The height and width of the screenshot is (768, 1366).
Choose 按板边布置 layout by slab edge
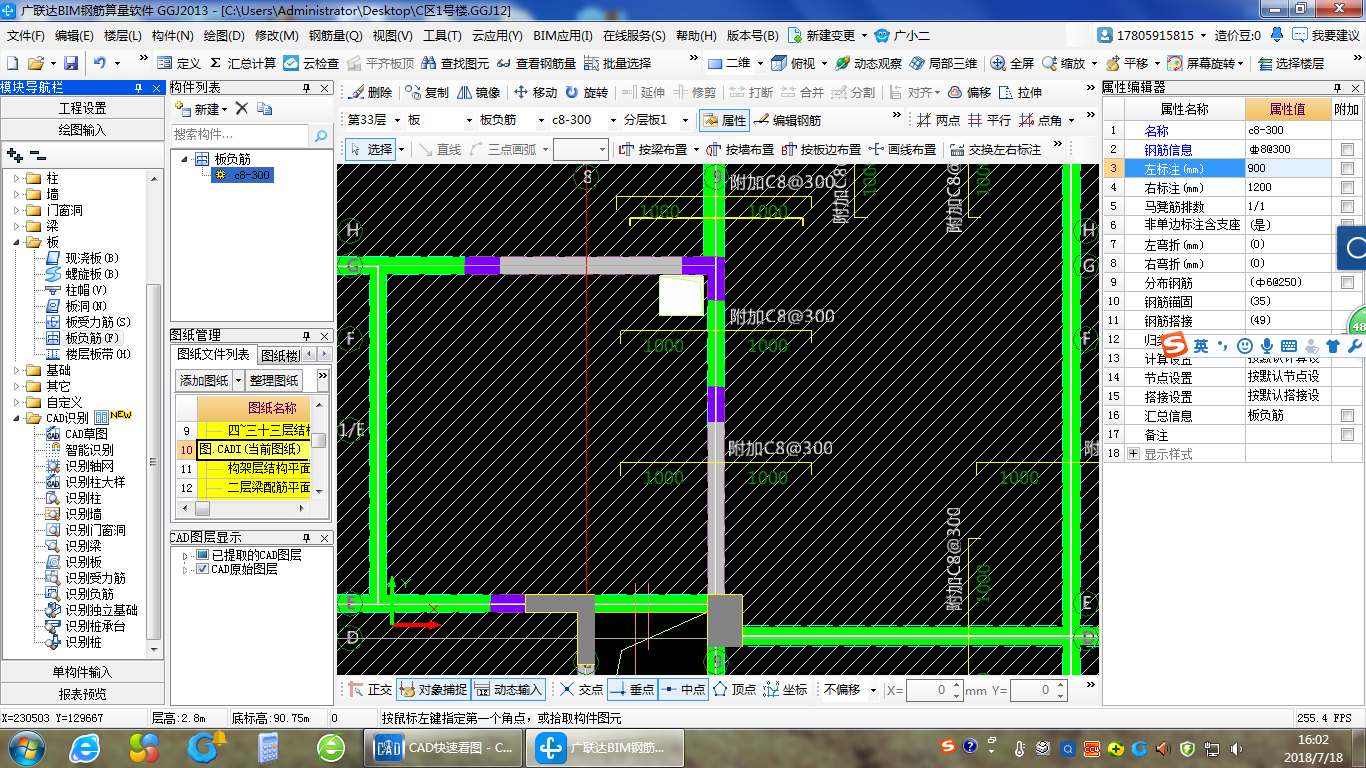821,149
